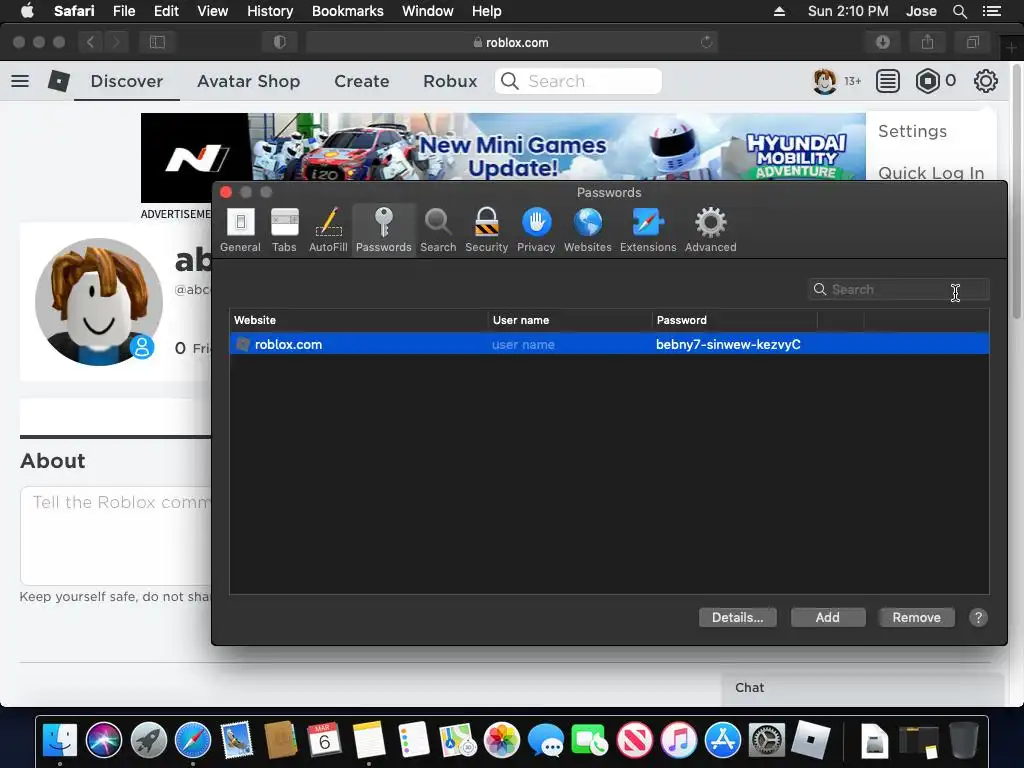
Task: Open the Privacy preferences pane
Action: (536, 230)
